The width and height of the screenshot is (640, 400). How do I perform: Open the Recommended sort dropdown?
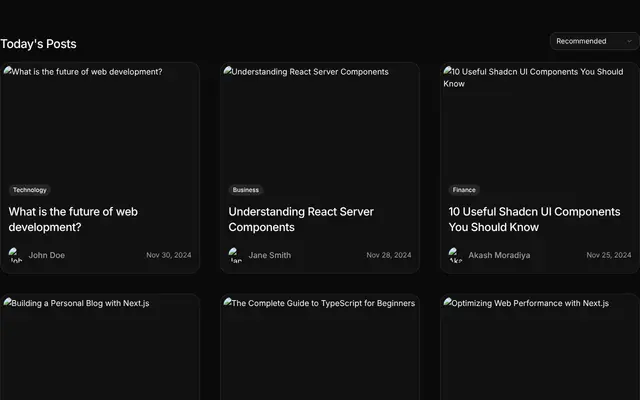[595, 41]
